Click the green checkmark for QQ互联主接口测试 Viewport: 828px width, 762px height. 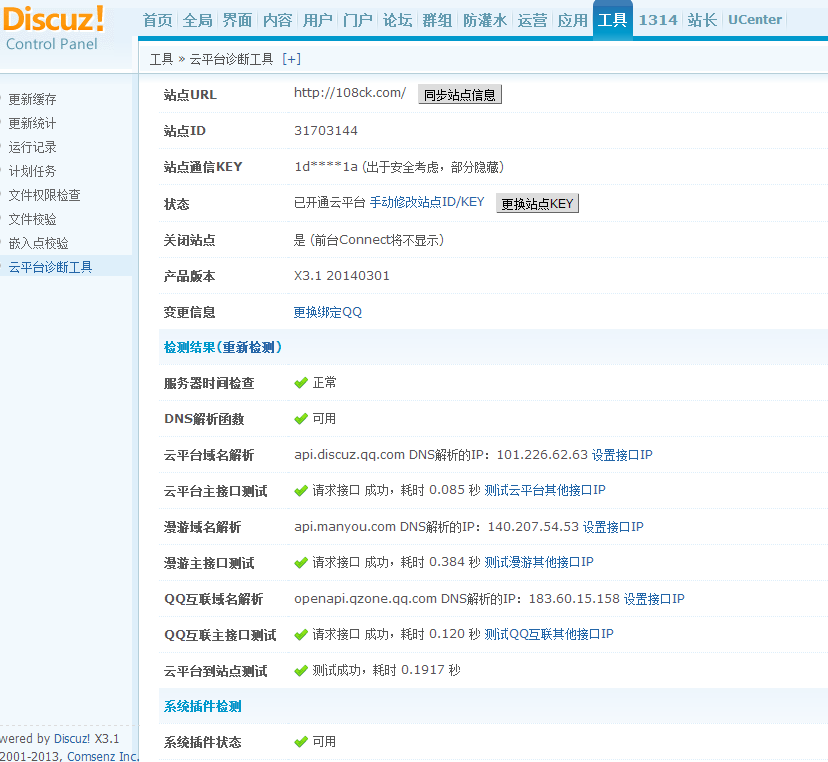tap(301, 635)
